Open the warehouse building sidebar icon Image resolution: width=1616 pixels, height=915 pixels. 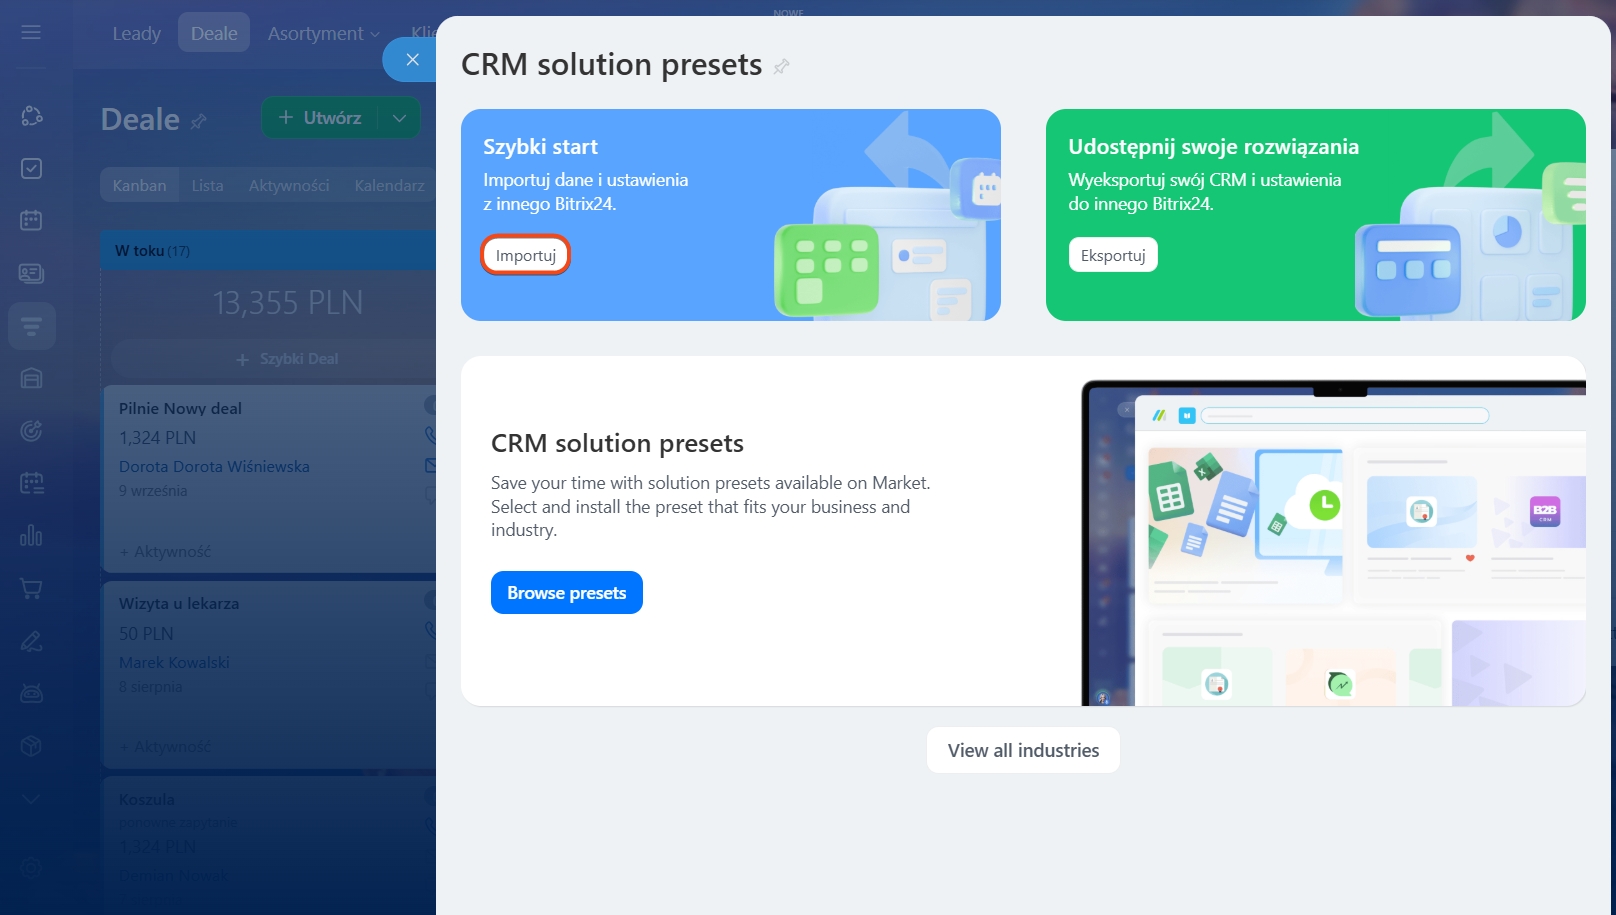pyautogui.click(x=31, y=378)
